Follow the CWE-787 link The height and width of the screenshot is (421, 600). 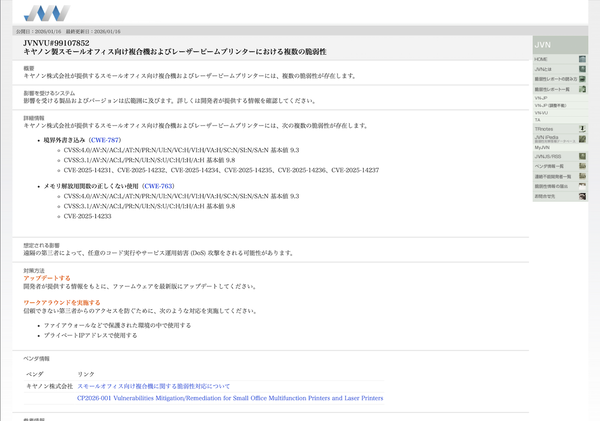point(105,140)
